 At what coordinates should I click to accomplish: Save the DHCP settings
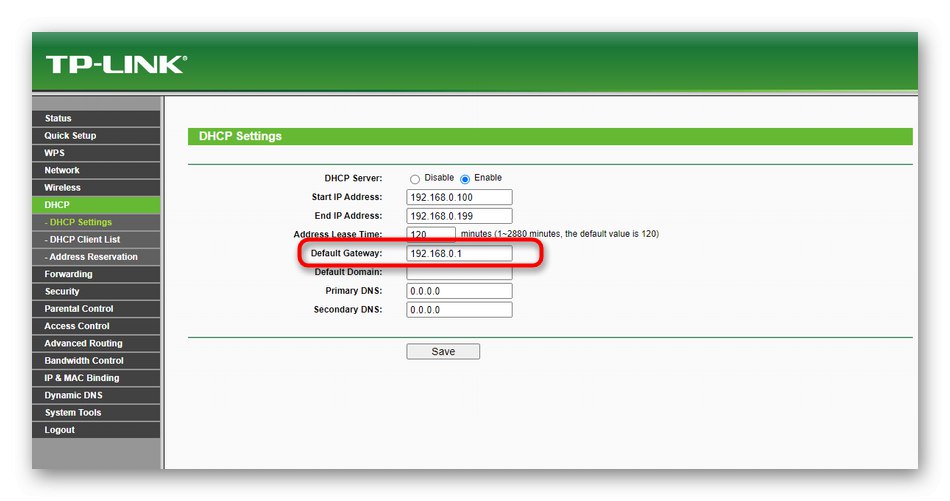(443, 351)
